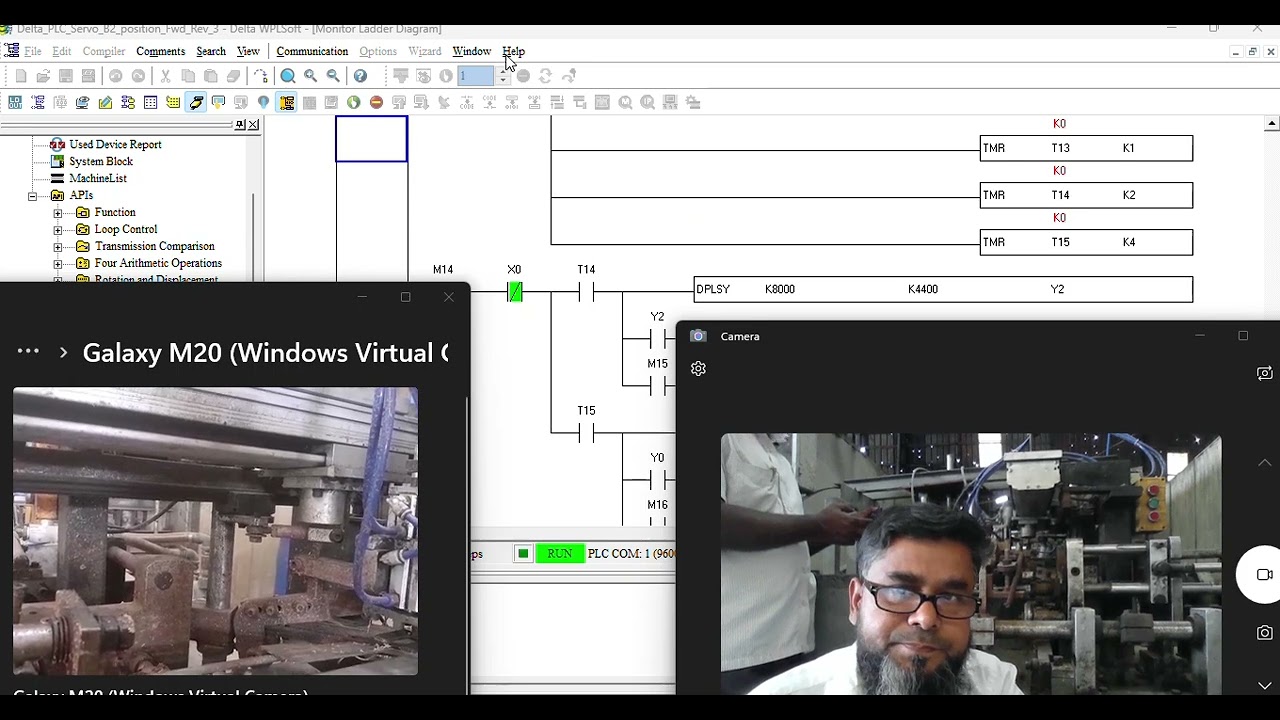This screenshot has width=1280, height=720.
Task: Click the blue Zoom magnifier icon
Action: click(x=288, y=76)
